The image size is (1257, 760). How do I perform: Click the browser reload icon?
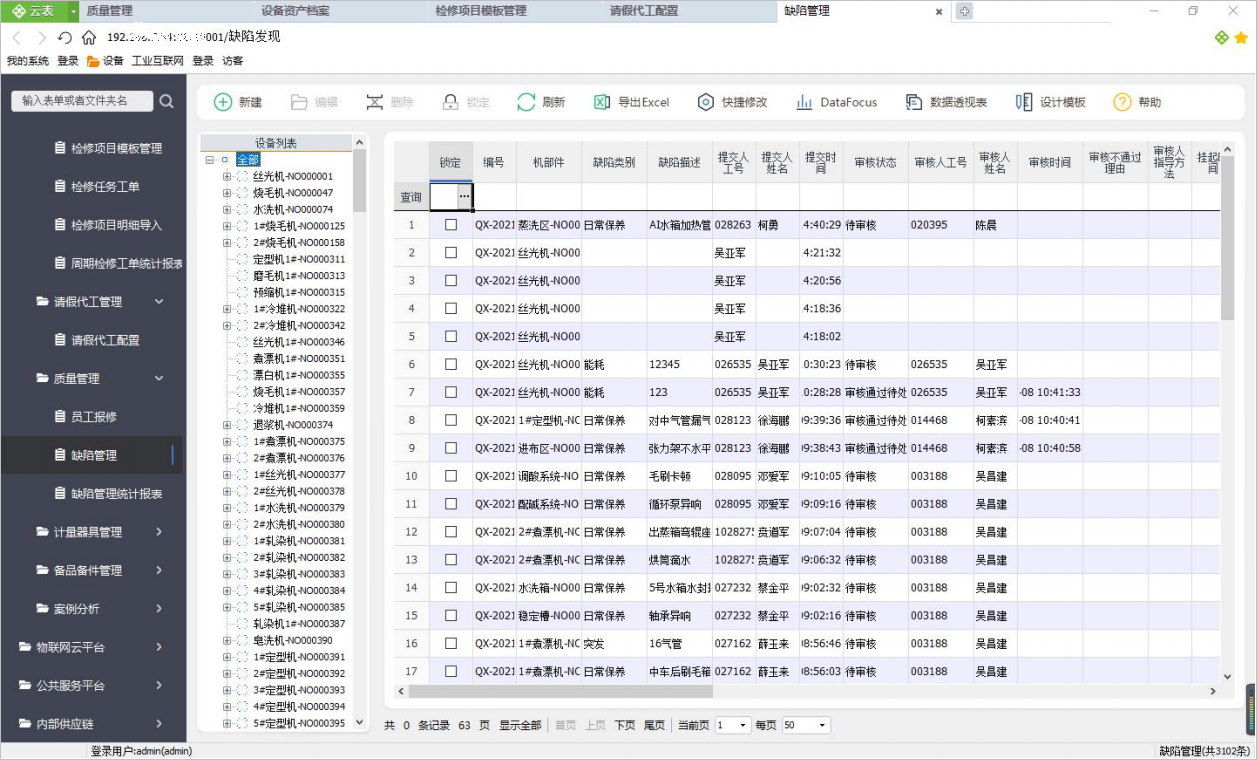[65, 37]
